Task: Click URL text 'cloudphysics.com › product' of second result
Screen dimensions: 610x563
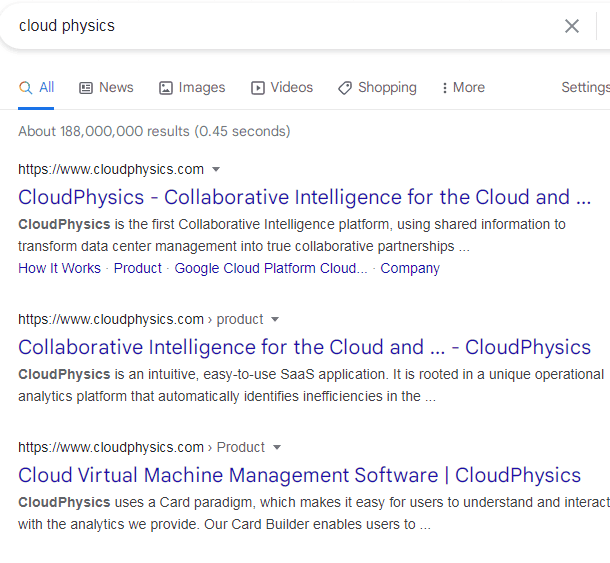Action: (x=141, y=319)
